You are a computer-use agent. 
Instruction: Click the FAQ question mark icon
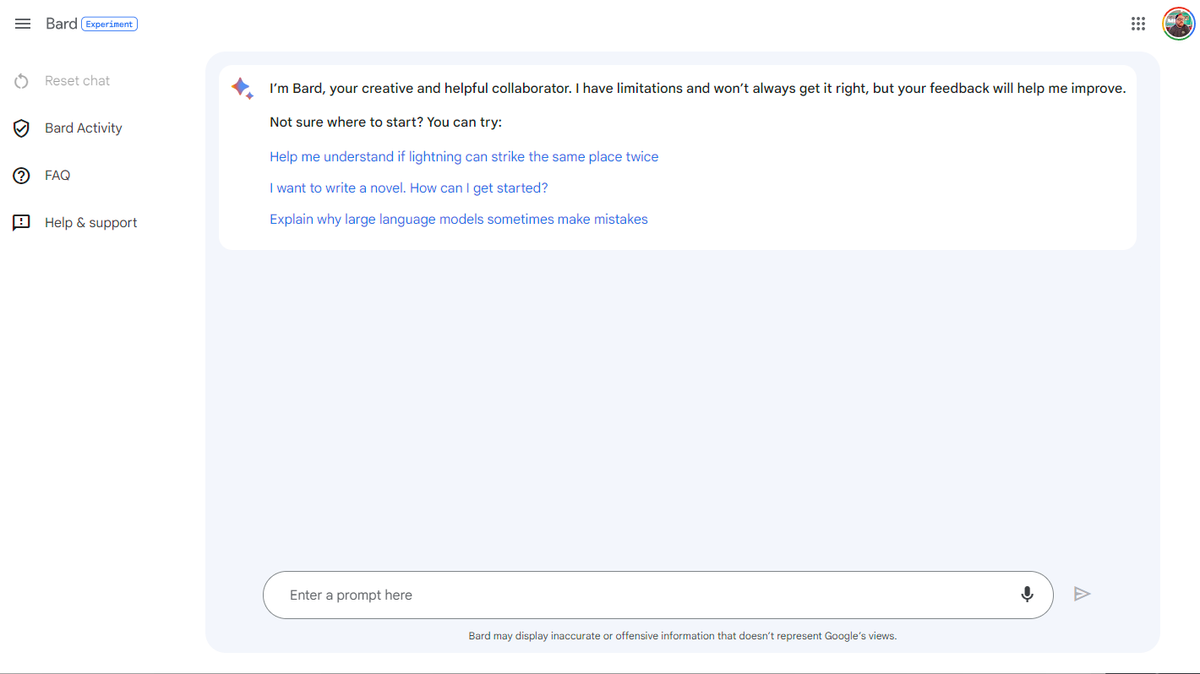point(21,175)
